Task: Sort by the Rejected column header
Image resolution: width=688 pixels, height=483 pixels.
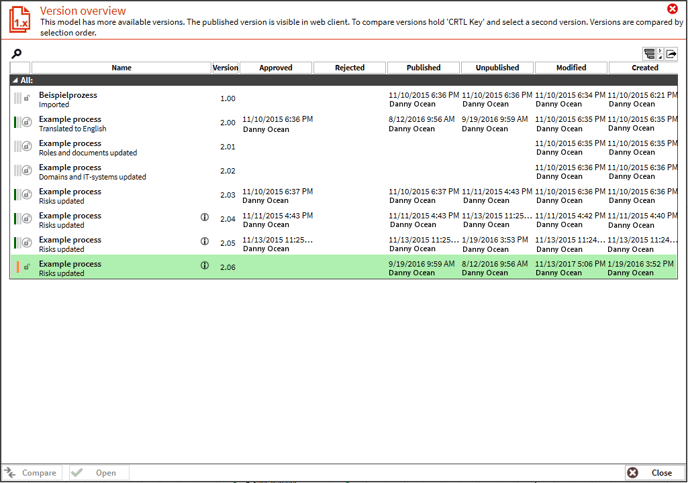Action: tap(350, 68)
